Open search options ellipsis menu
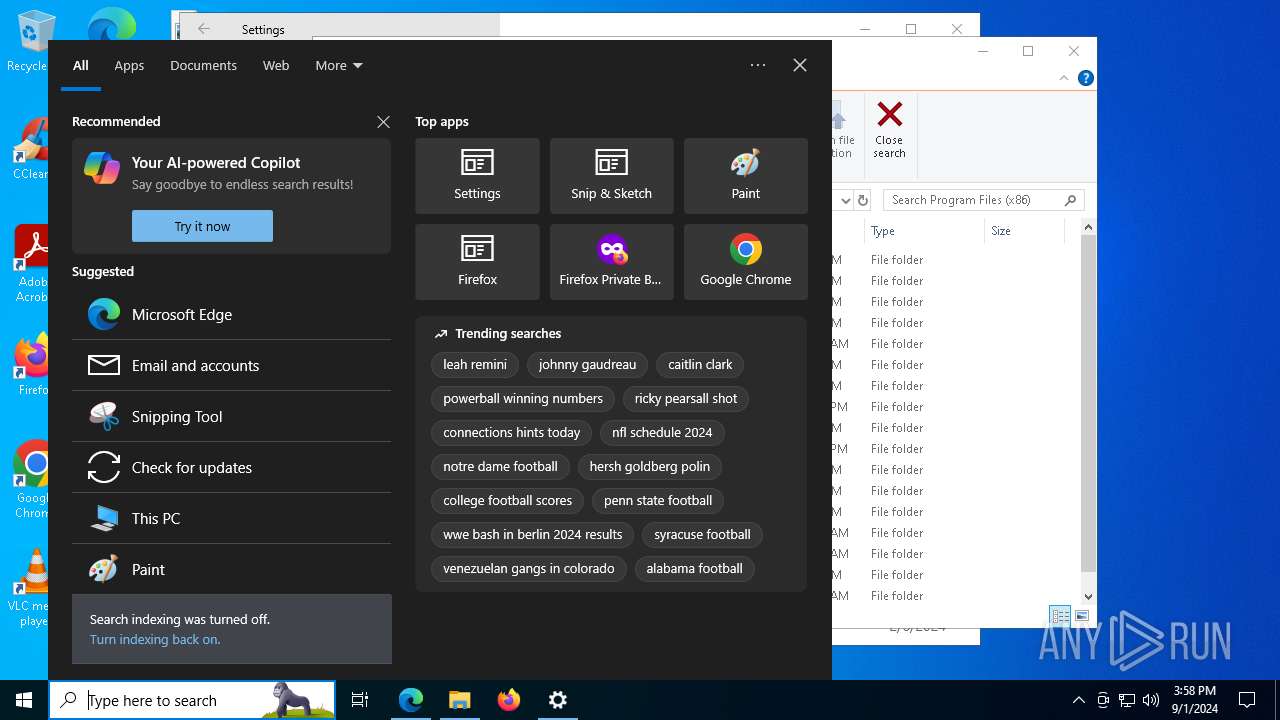This screenshot has width=1280, height=720. pos(758,65)
